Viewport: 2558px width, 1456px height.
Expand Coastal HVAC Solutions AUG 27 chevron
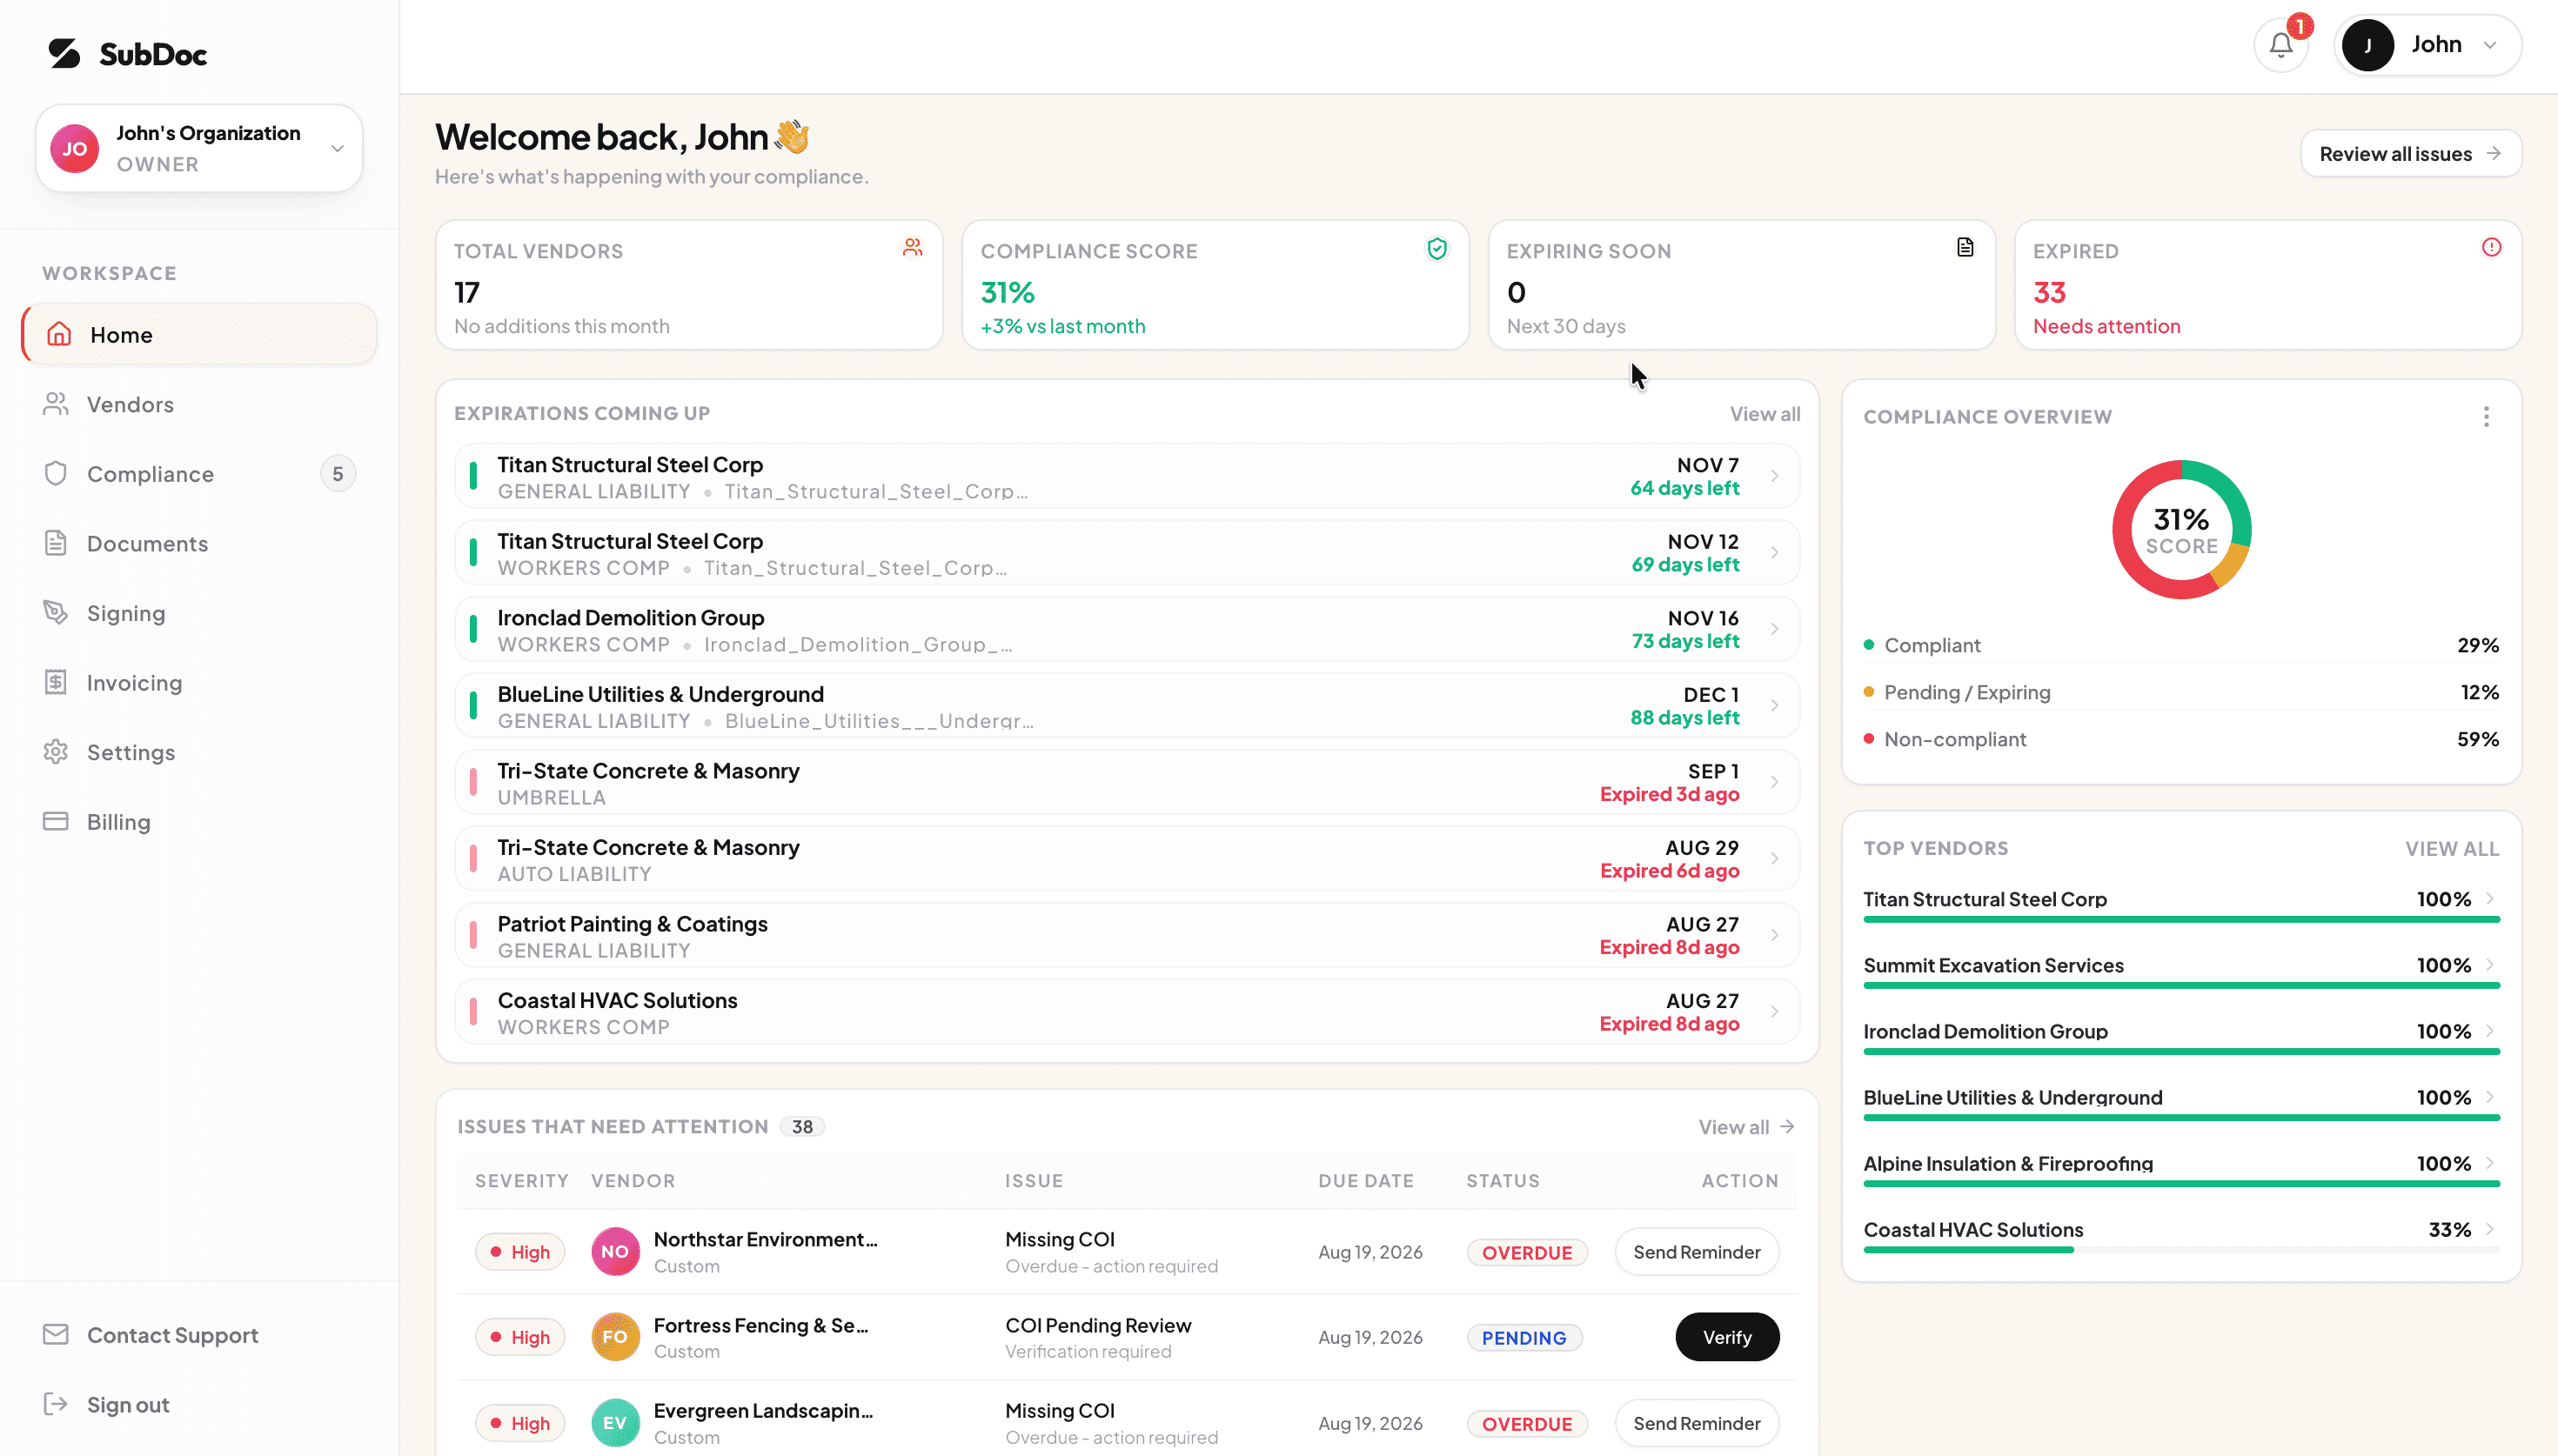[1775, 1011]
